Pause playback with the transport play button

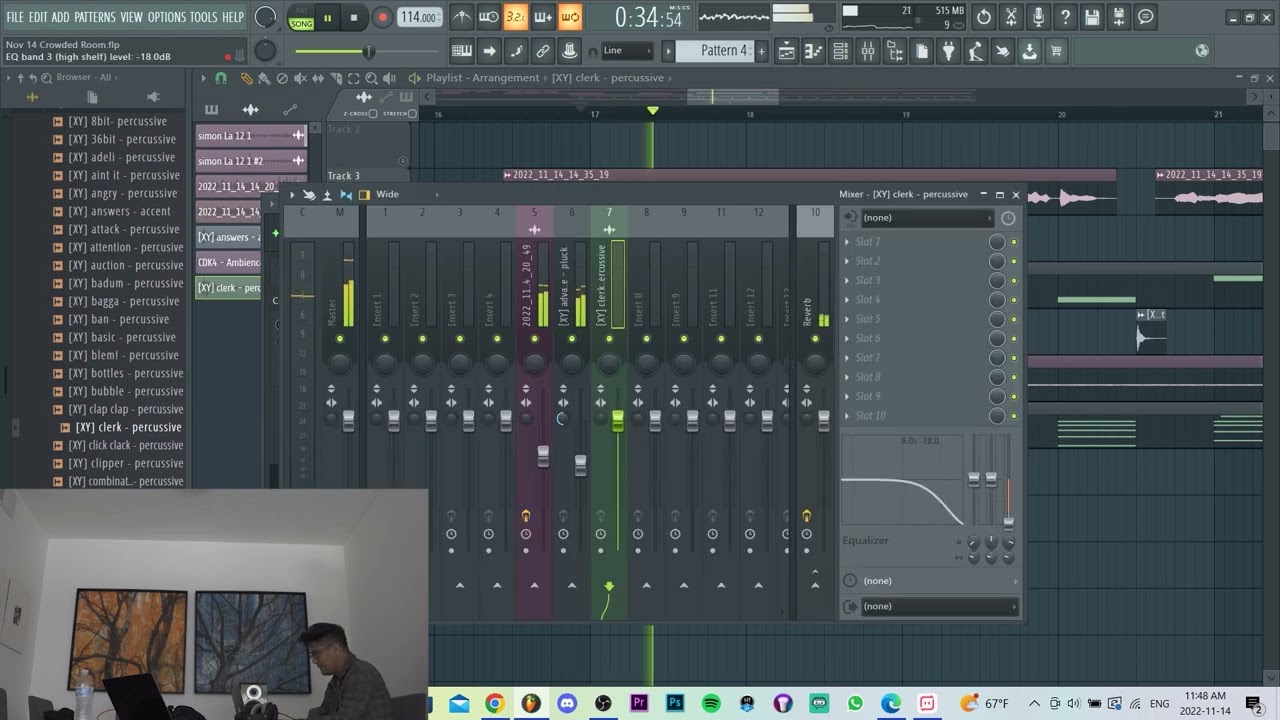(x=327, y=17)
